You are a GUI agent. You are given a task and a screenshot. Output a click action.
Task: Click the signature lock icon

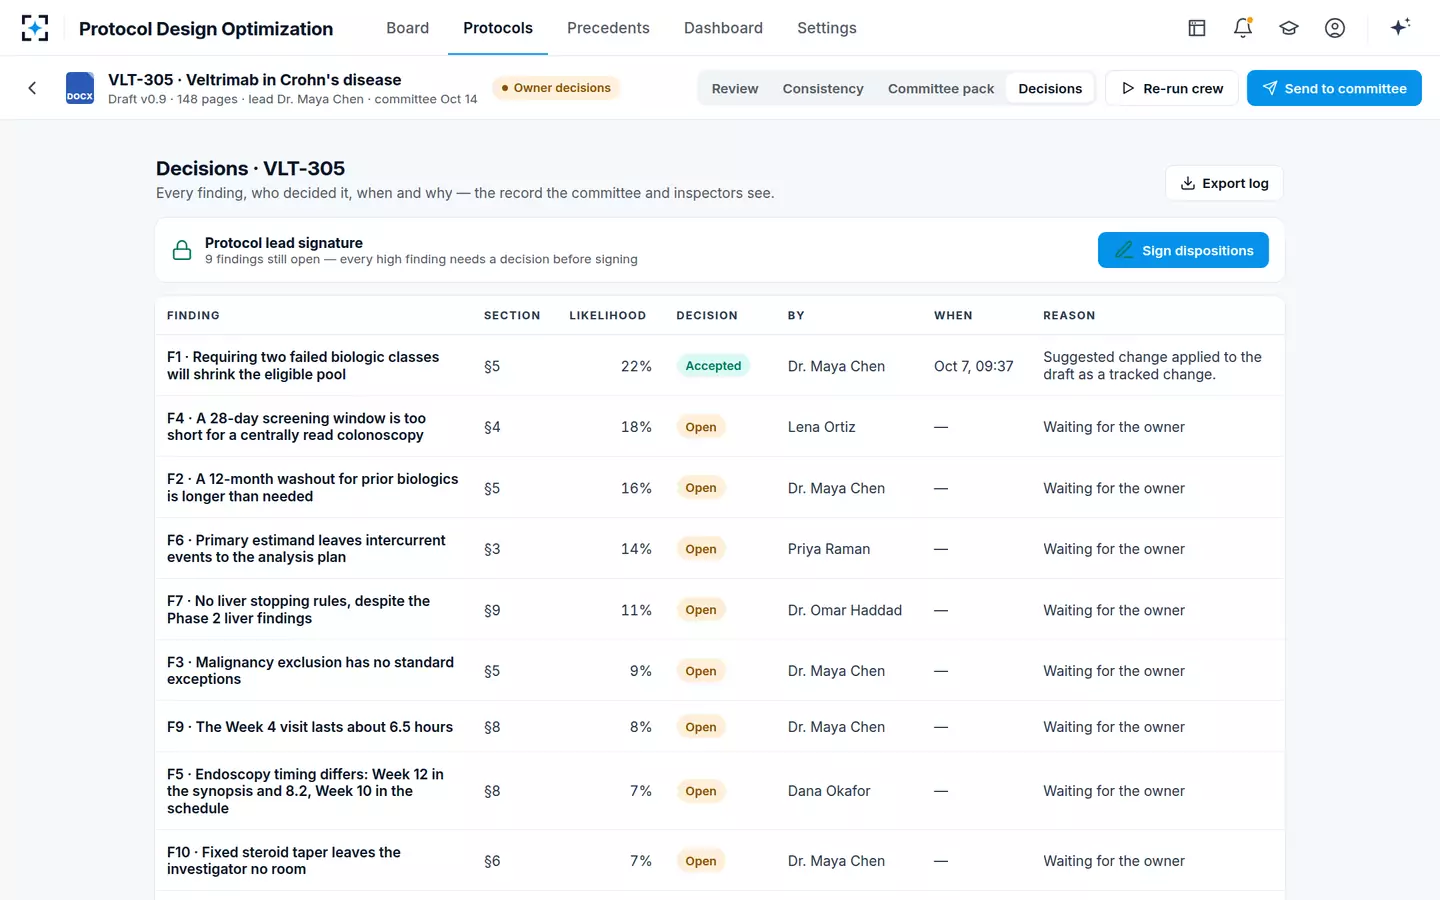click(x=182, y=250)
